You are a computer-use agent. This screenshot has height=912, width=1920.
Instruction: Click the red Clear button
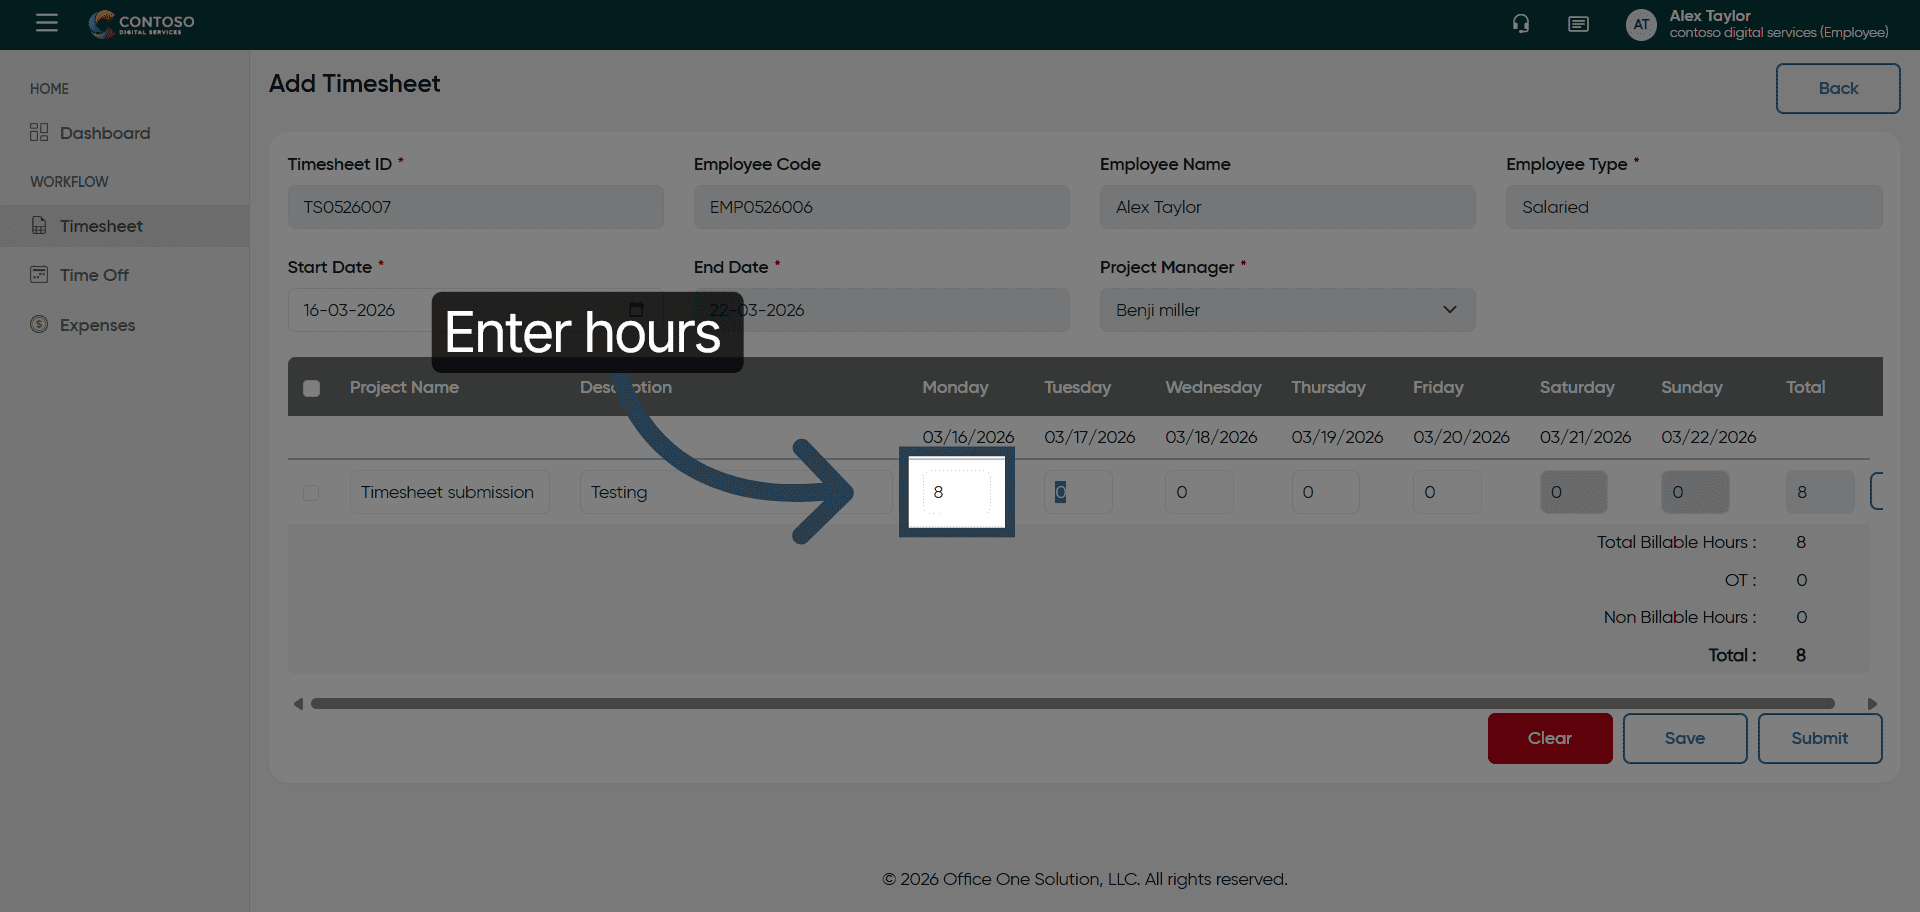pyautogui.click(x=1549, y=738)
